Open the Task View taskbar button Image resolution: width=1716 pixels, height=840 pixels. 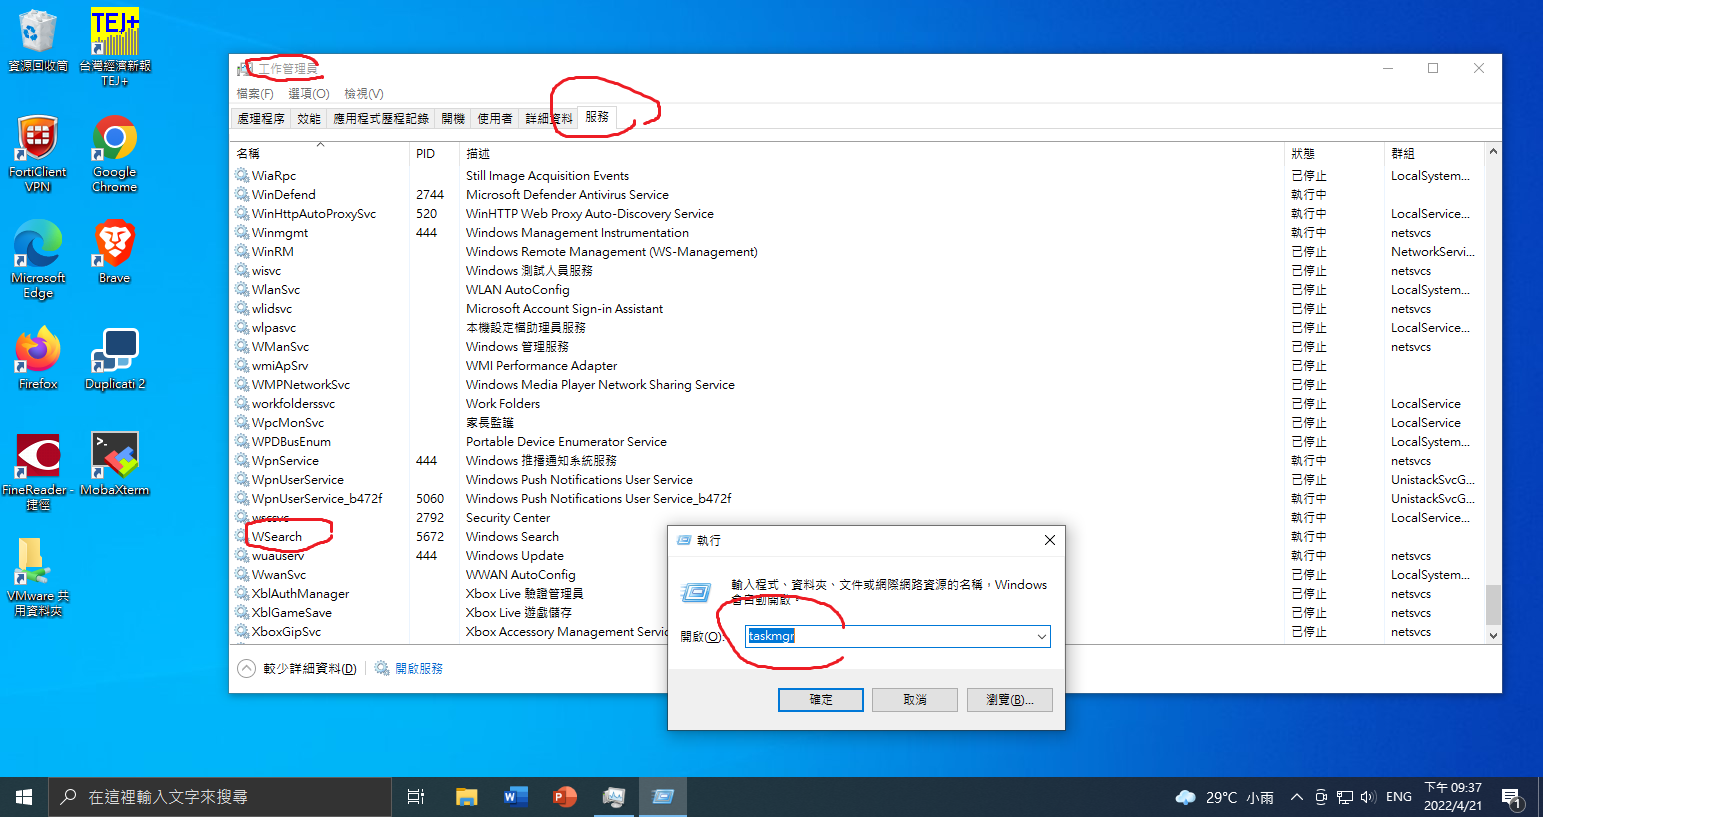point(416,797)
